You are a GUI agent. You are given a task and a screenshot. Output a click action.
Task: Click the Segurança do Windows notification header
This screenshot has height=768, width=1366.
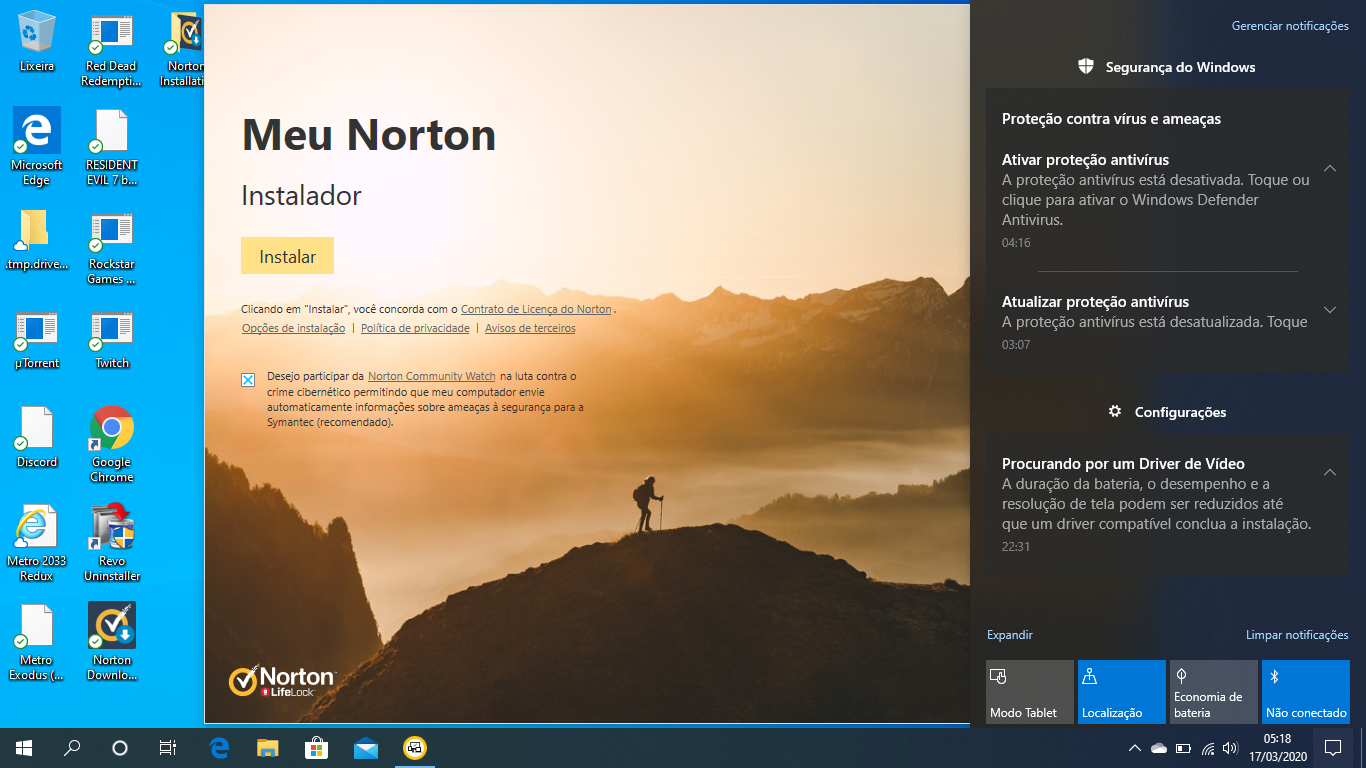(1166, 67)
